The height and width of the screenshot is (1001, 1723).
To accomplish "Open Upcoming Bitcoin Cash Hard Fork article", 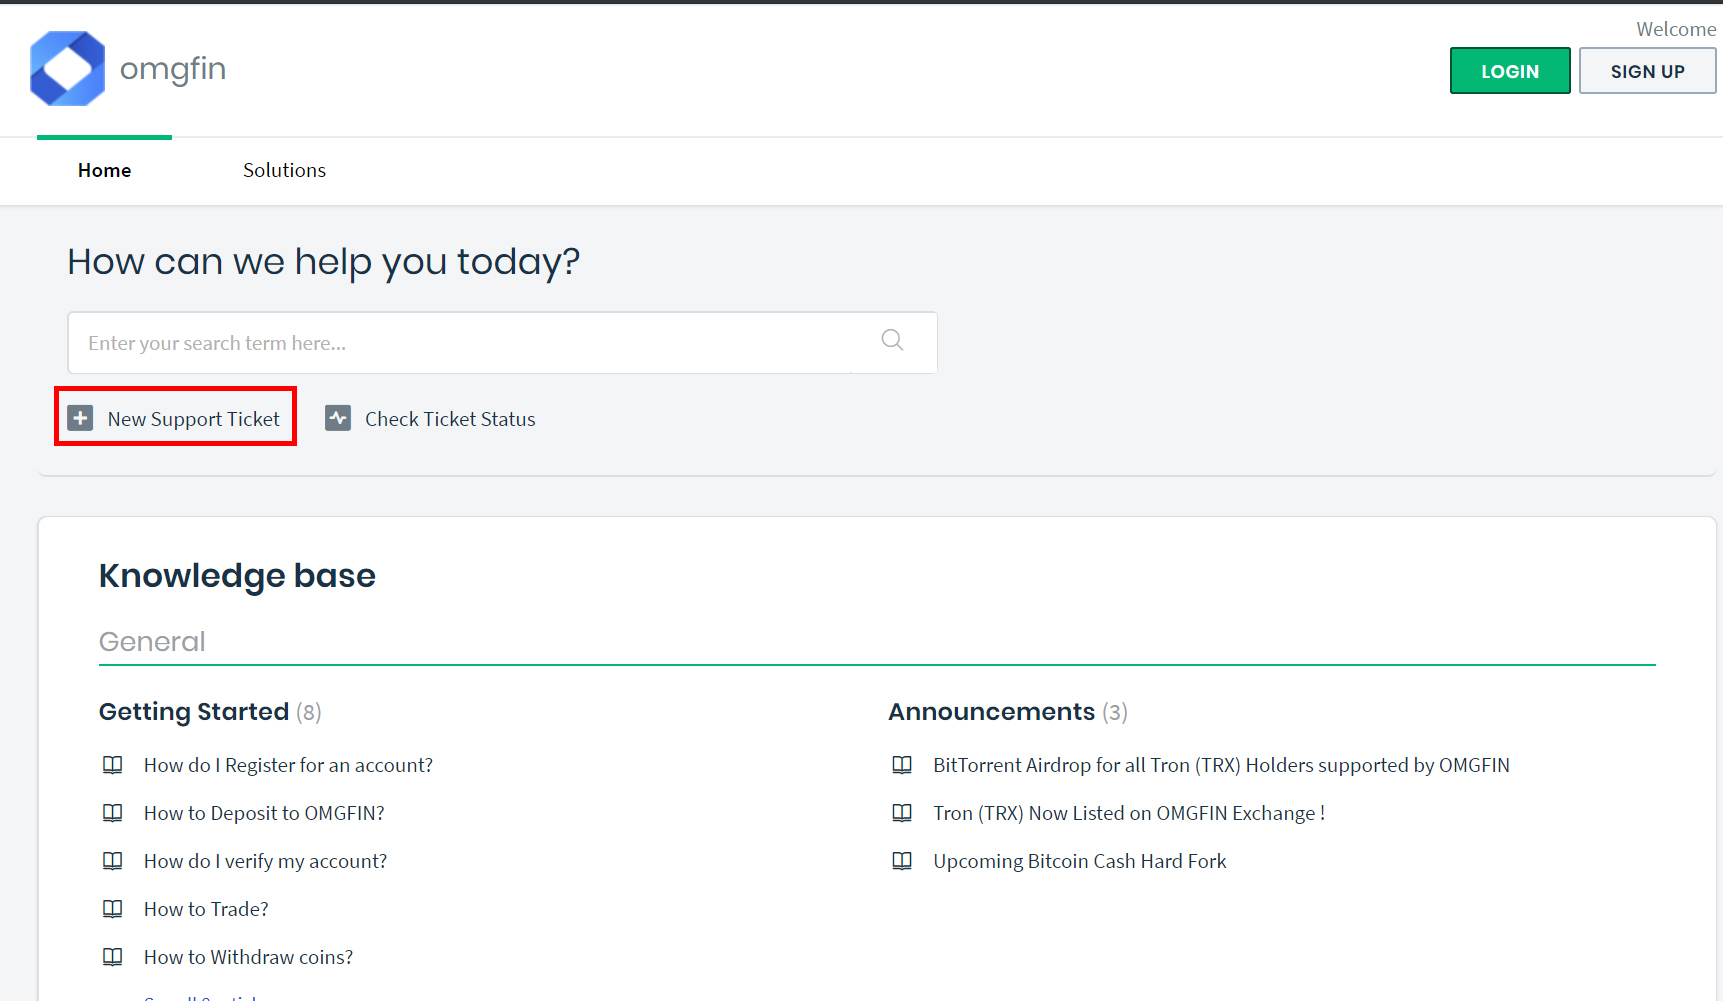I will pos(1079,861).
